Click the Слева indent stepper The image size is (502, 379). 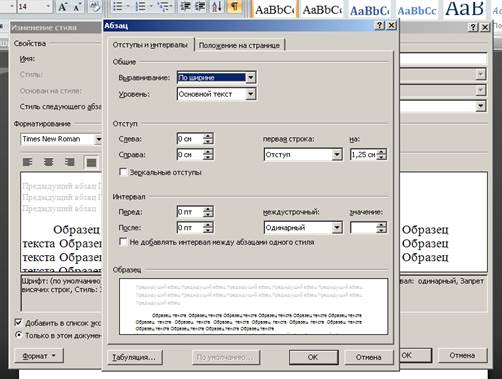pos(208,139)
